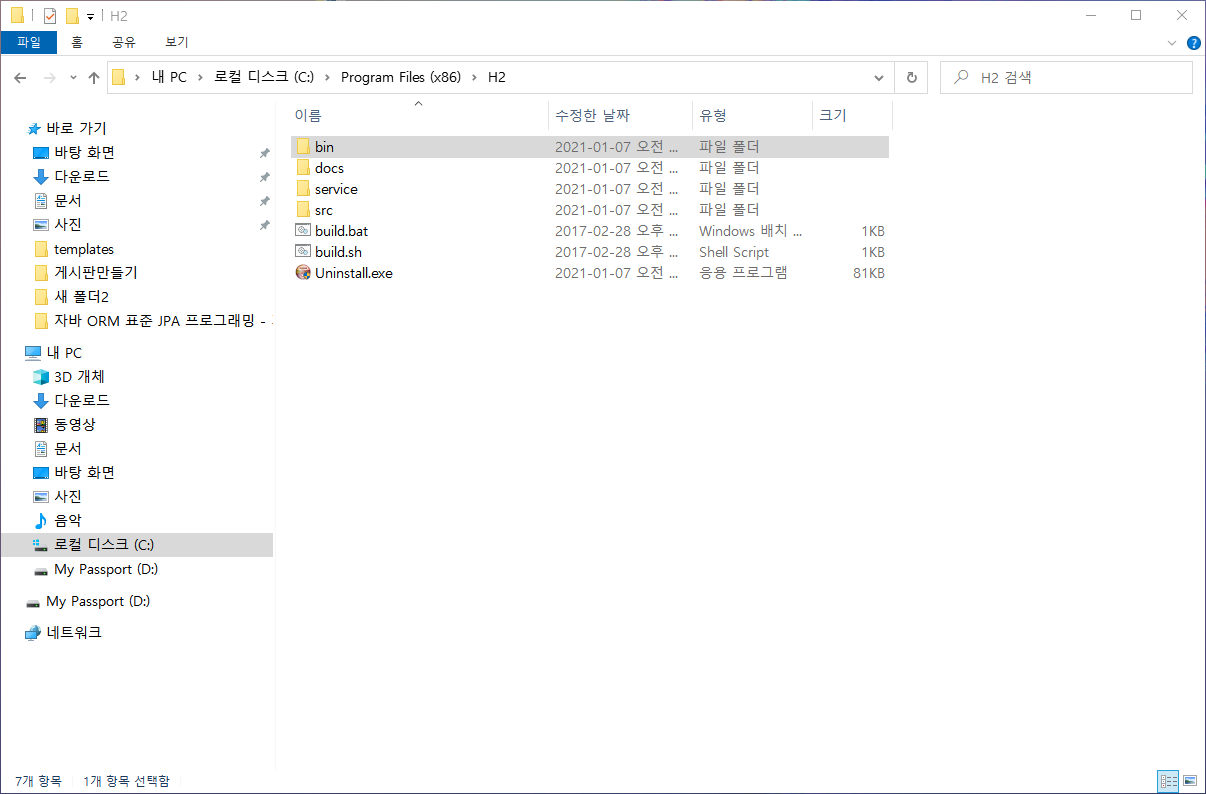Select 바탕 화면 under 내 PC
This screenshot has height=794, width=1206.
84,473
